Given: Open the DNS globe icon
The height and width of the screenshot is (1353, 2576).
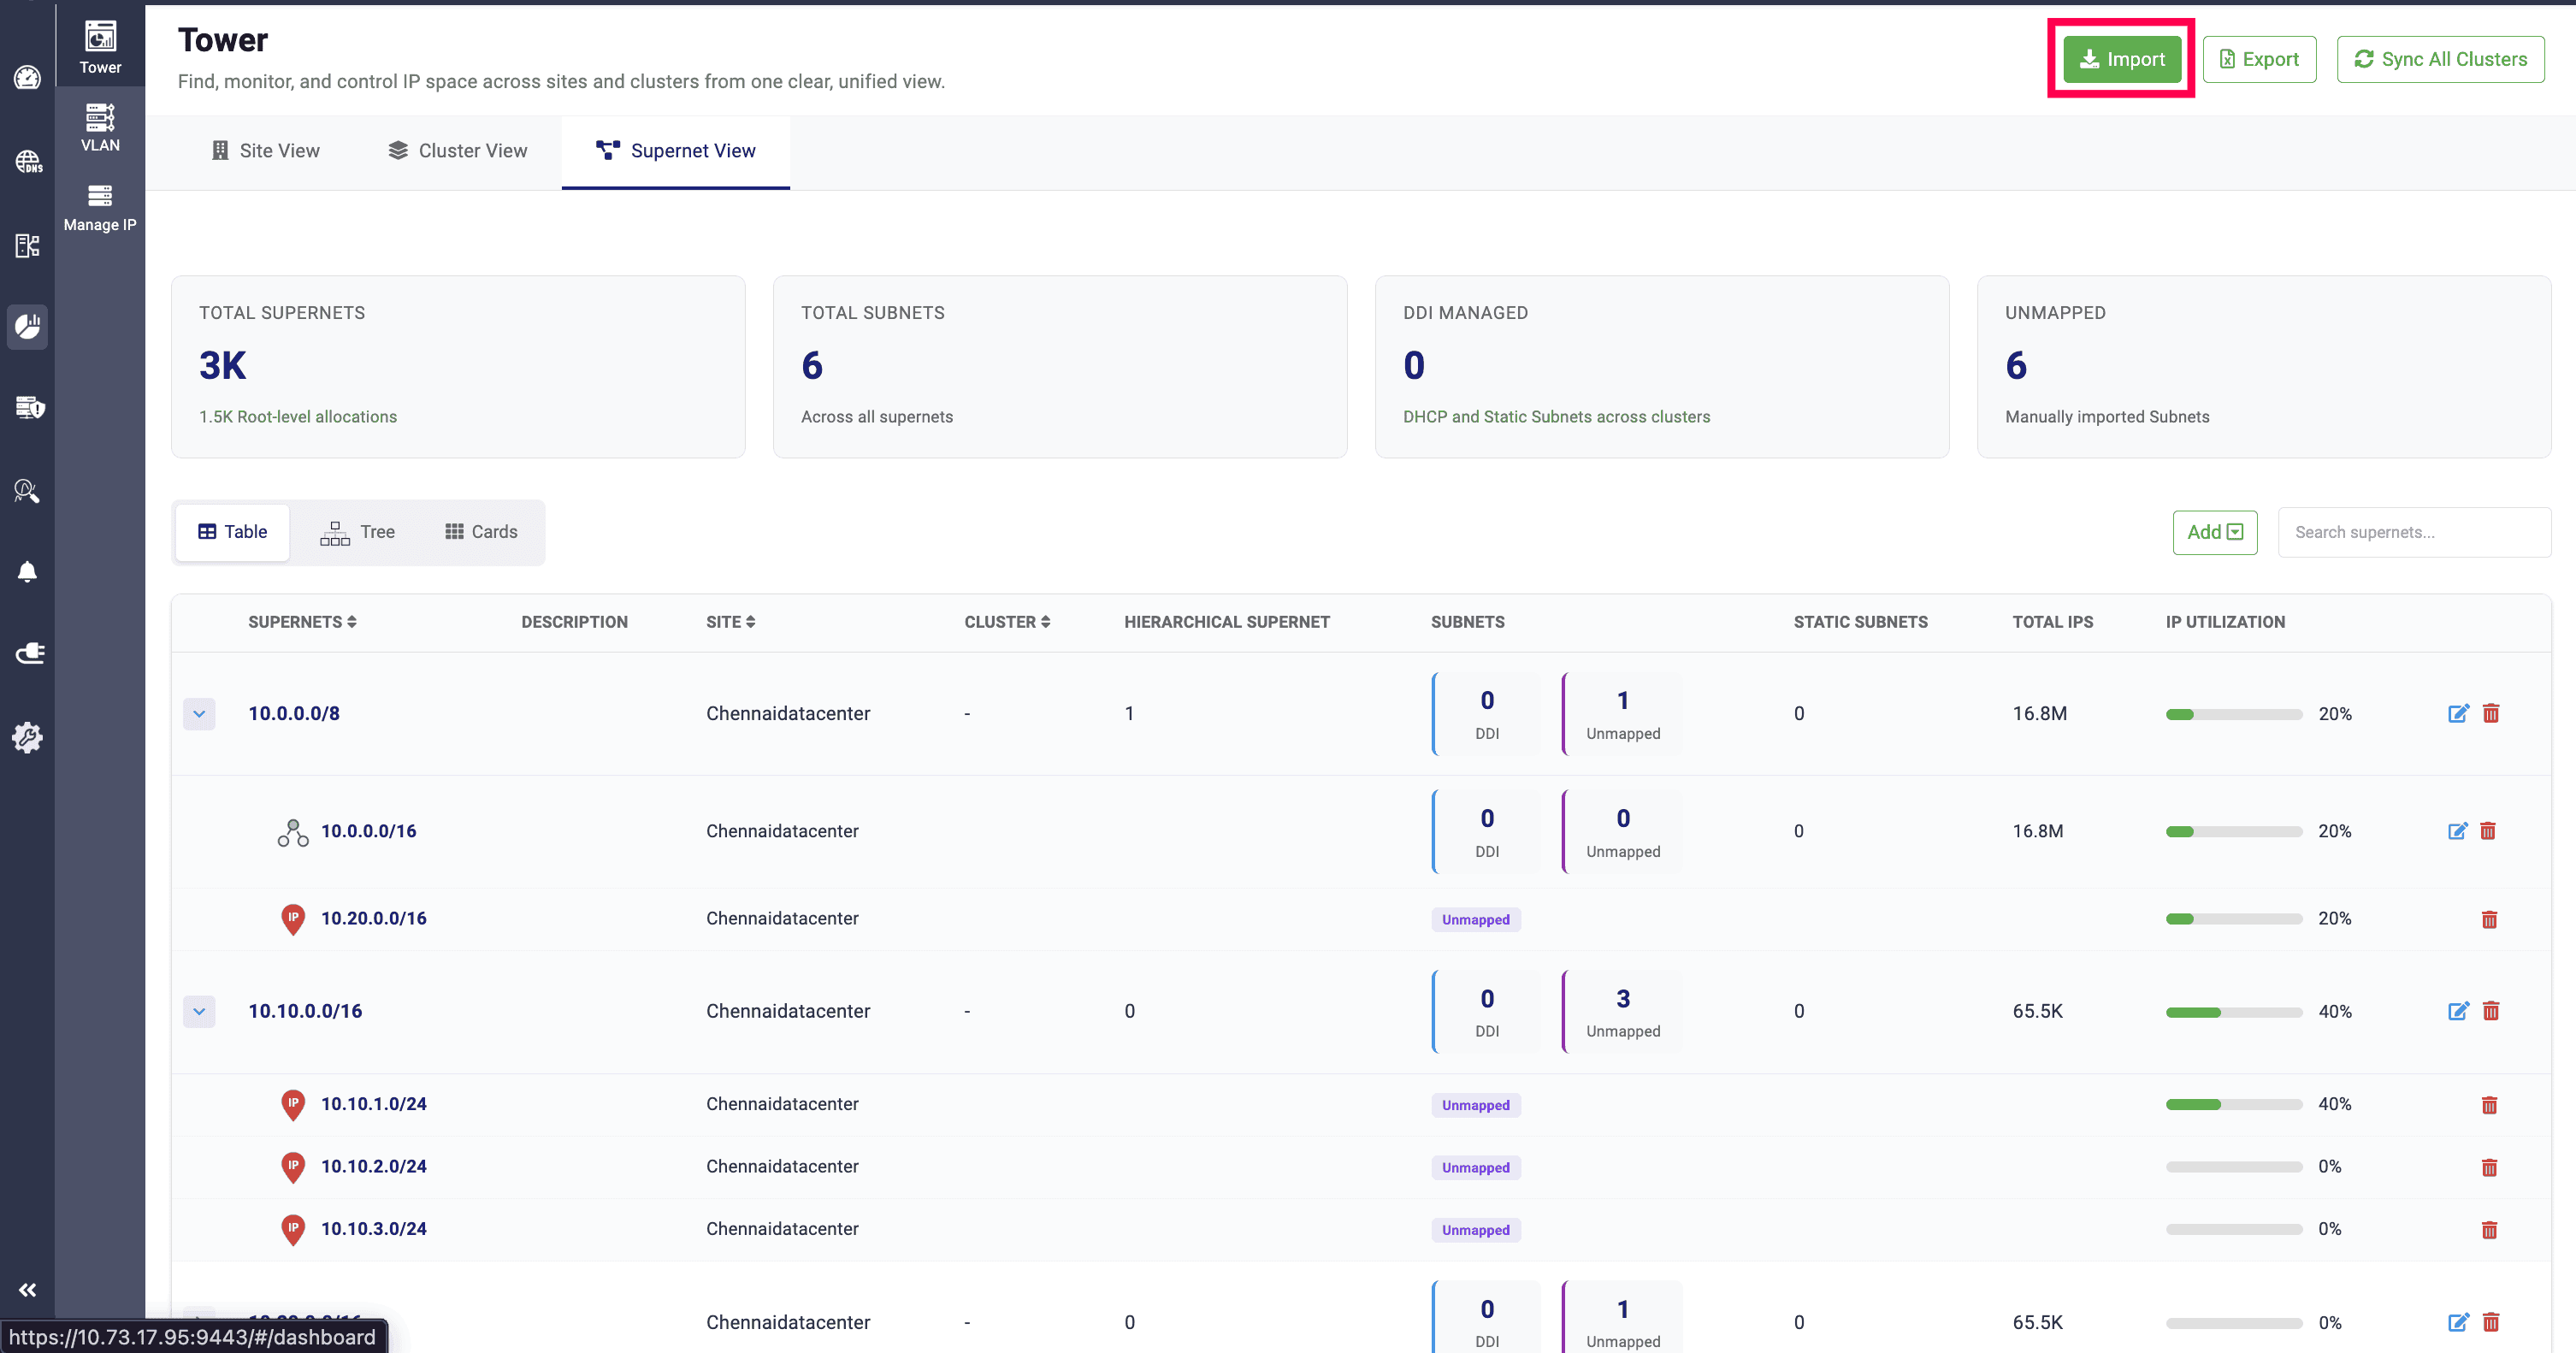Looking at the screenshot, I should [27, 161].
